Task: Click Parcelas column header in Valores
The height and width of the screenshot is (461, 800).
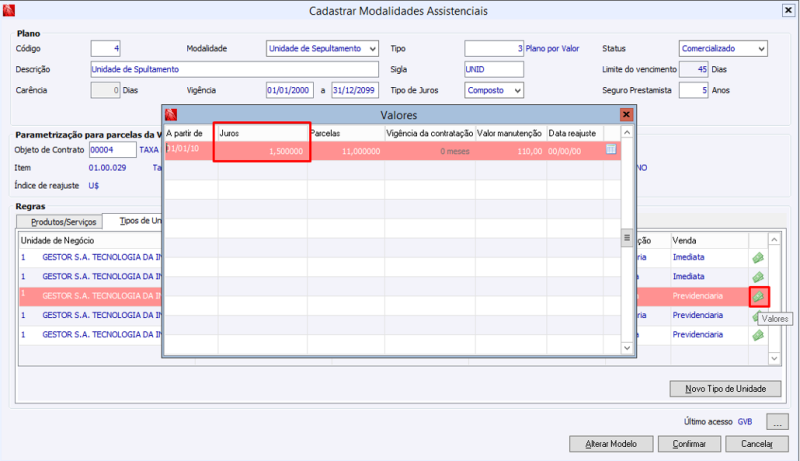Action: [x=346, y=133]
